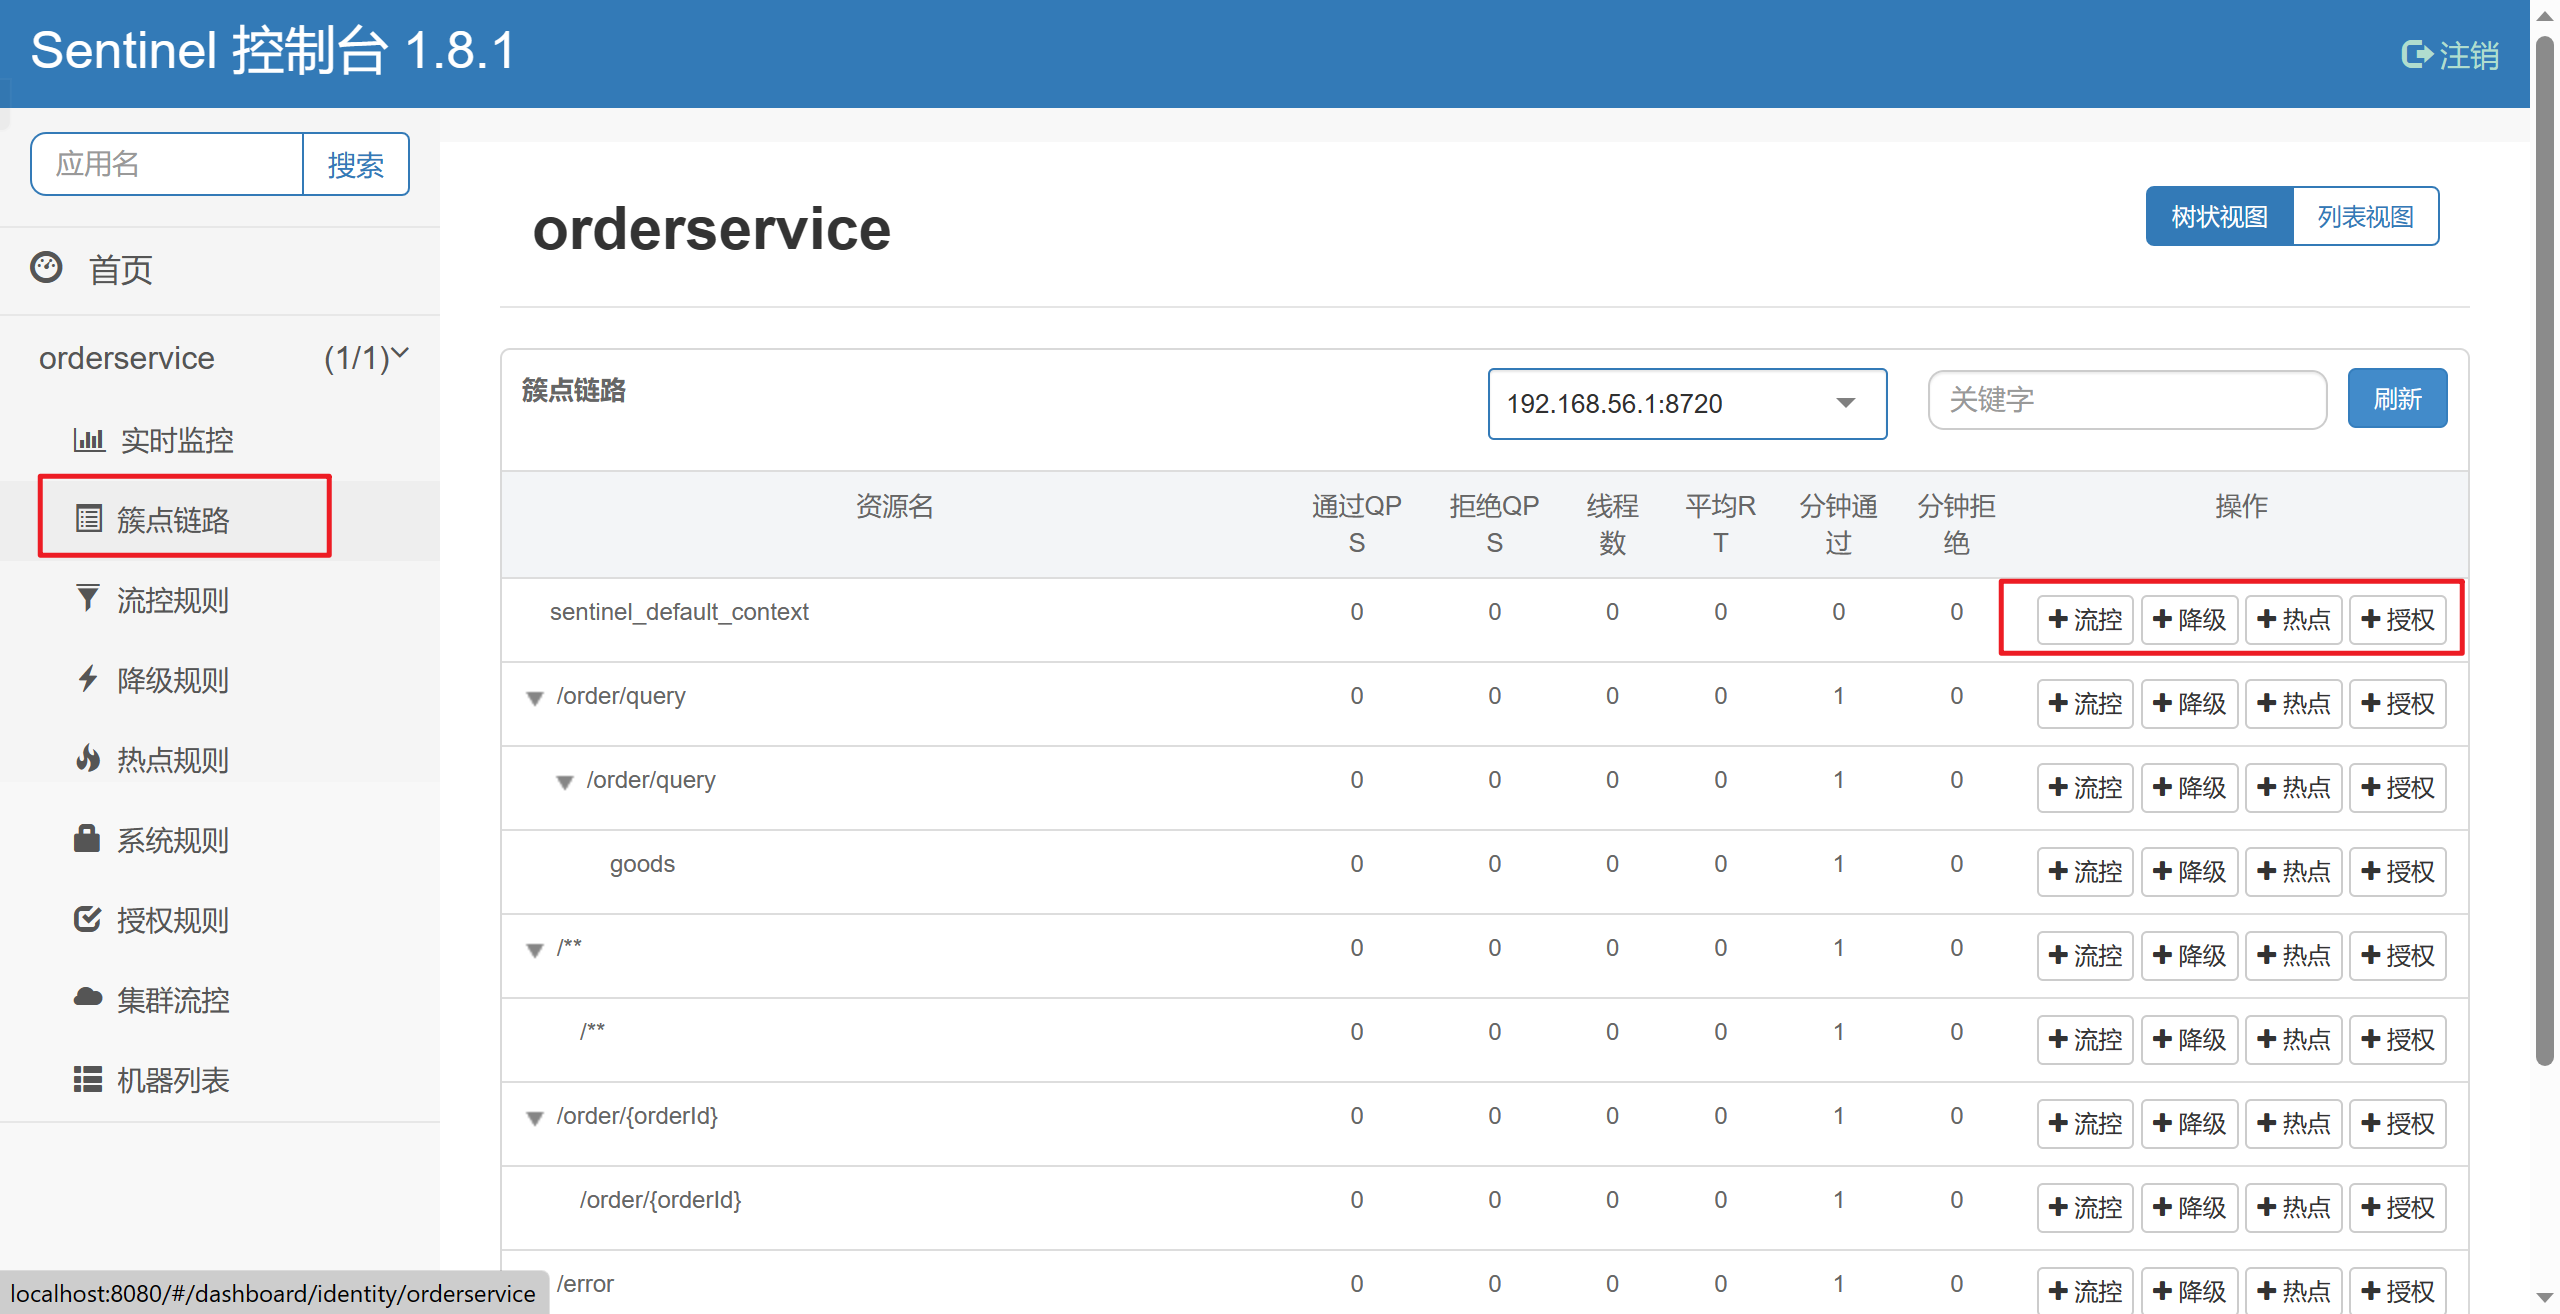
Task: Add 流控 rule for sentinel_default_context
Action: [x=2085, y=620]
